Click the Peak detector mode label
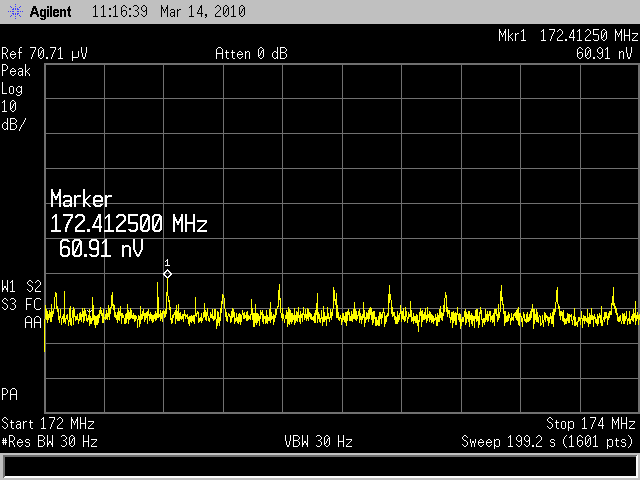640x480 pixels. pyautogui.click(x=17, y=71)
